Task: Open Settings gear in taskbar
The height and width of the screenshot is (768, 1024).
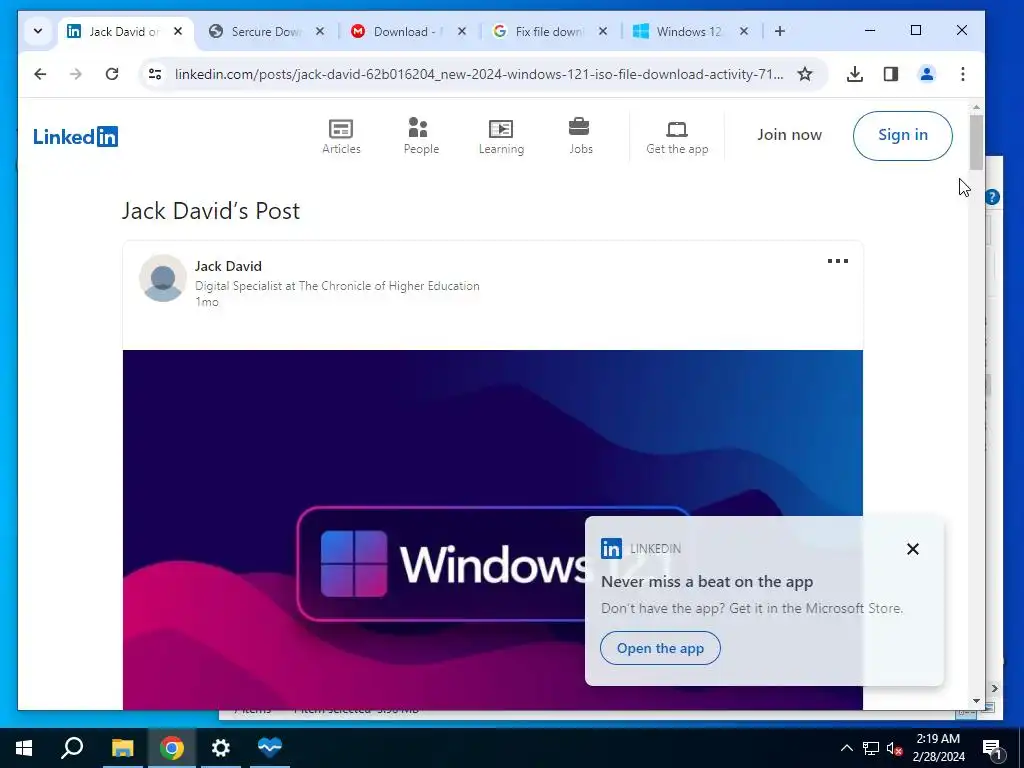Action: tap(221, 748)
